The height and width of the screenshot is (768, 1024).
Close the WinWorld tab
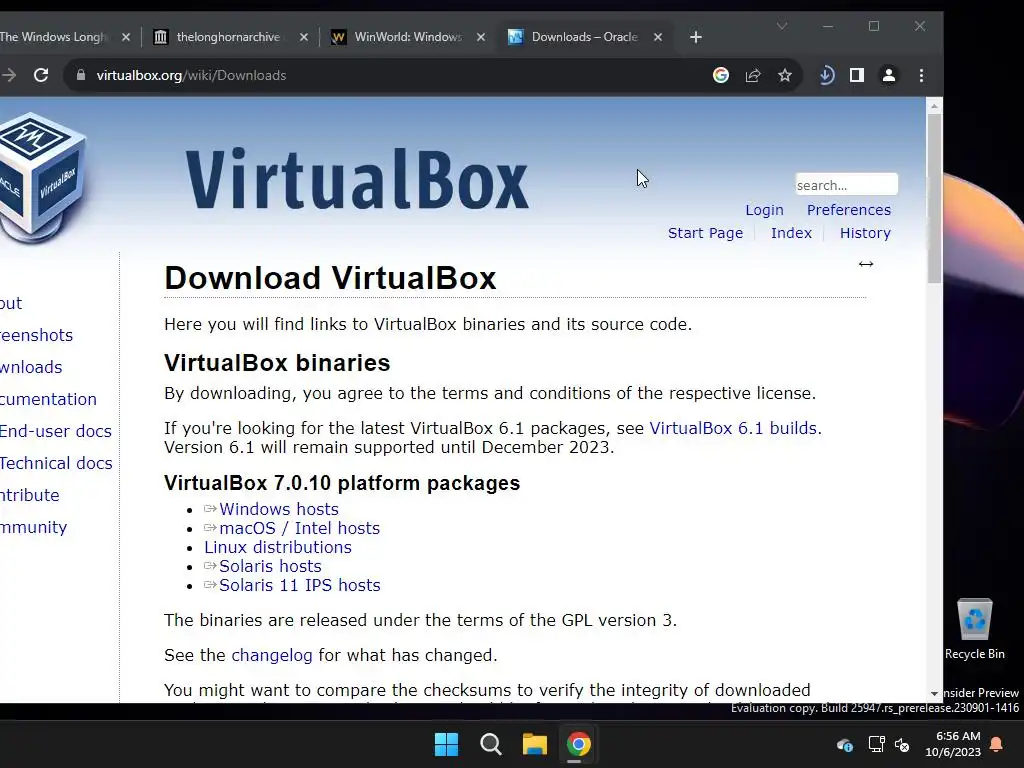[481, 37]
